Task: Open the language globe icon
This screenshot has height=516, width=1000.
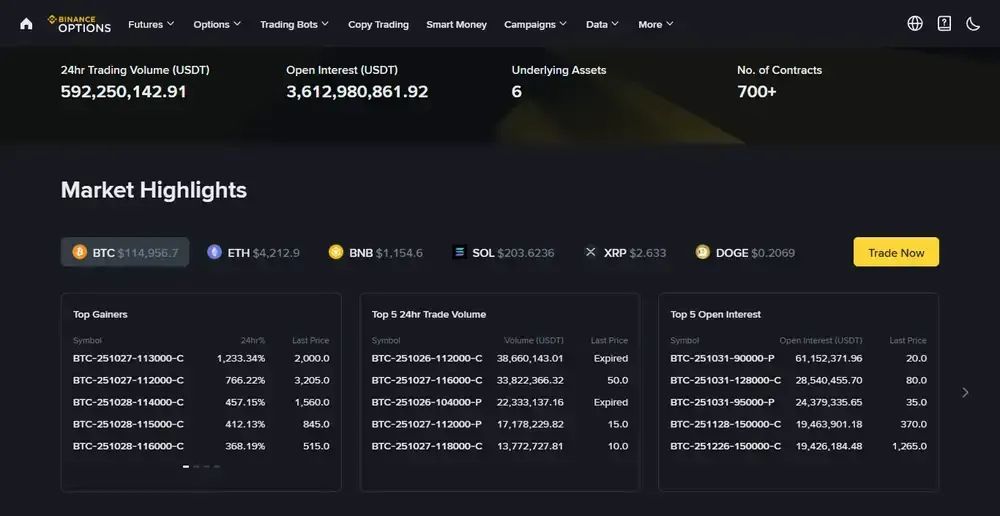Action: coord(915,24)
